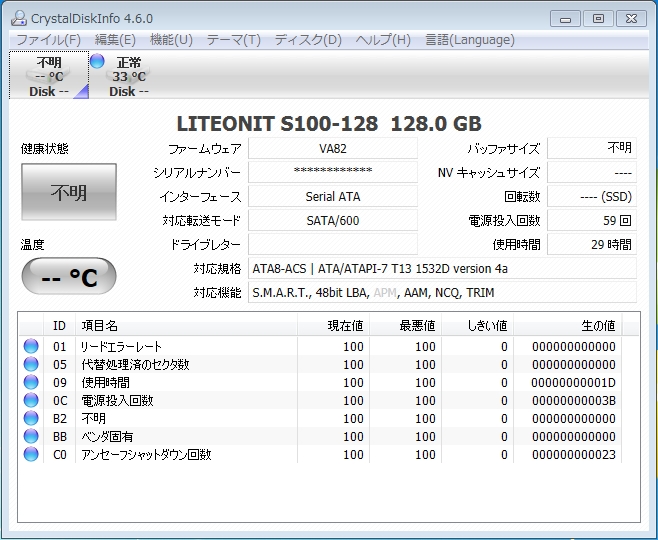
Task: Click the 不明 health status button
Action: point(68,193)
